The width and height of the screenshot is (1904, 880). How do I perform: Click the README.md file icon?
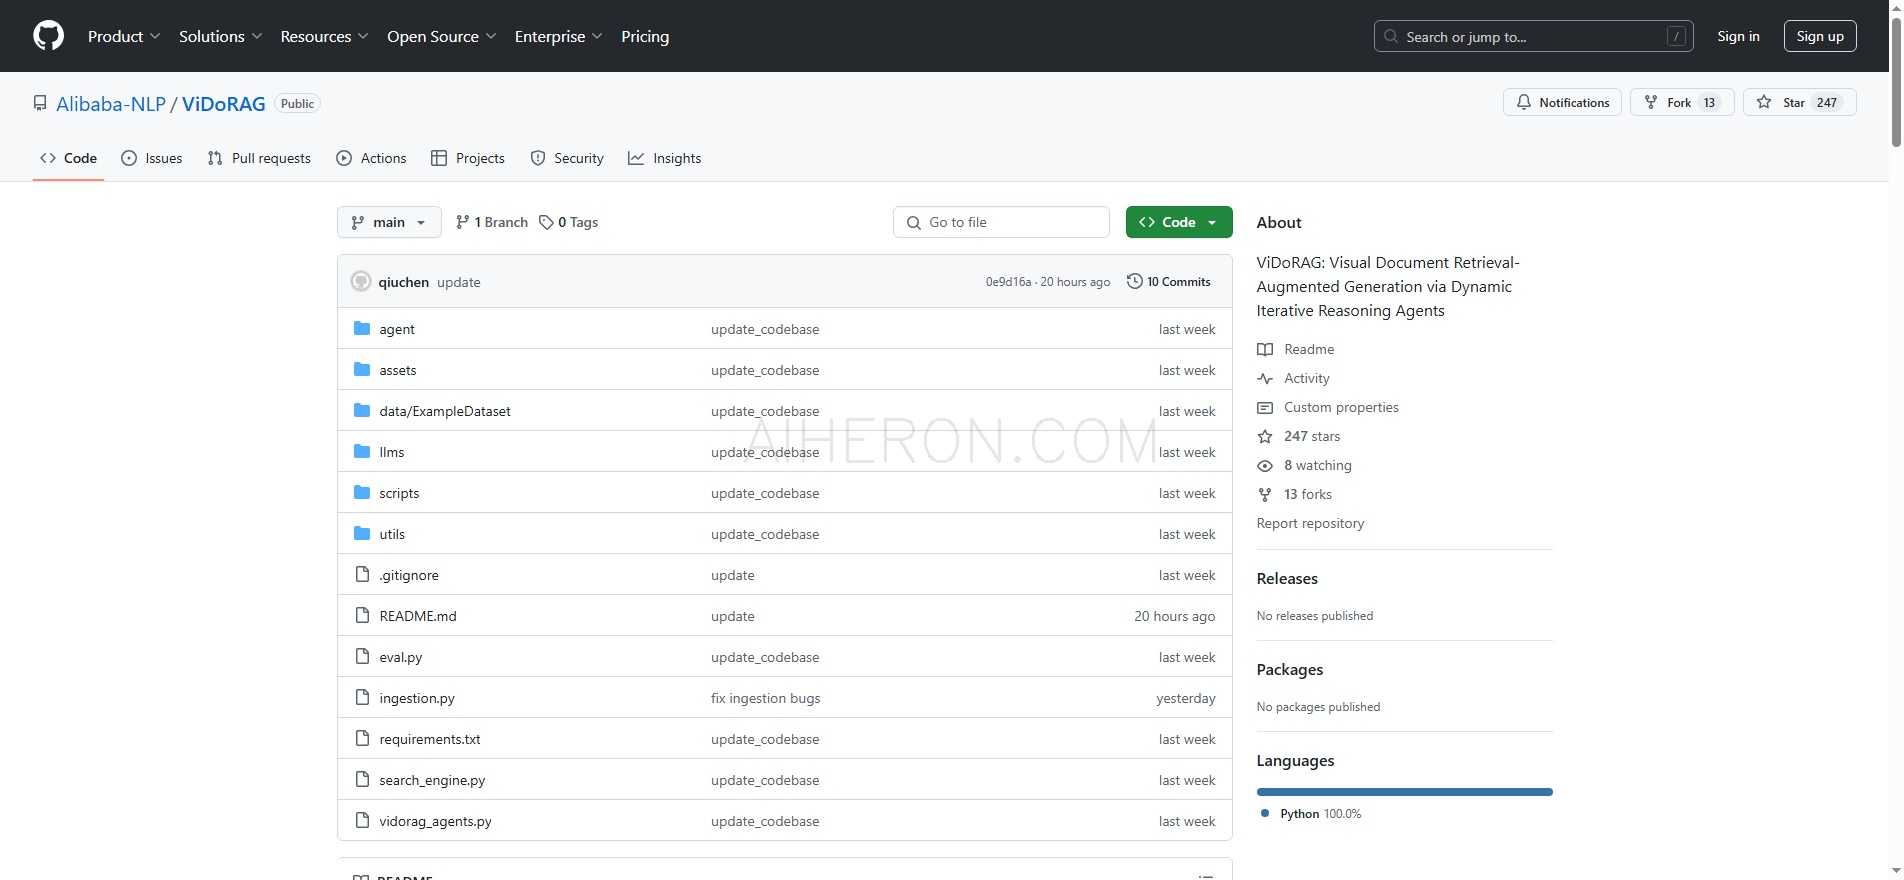coord(362,616)
